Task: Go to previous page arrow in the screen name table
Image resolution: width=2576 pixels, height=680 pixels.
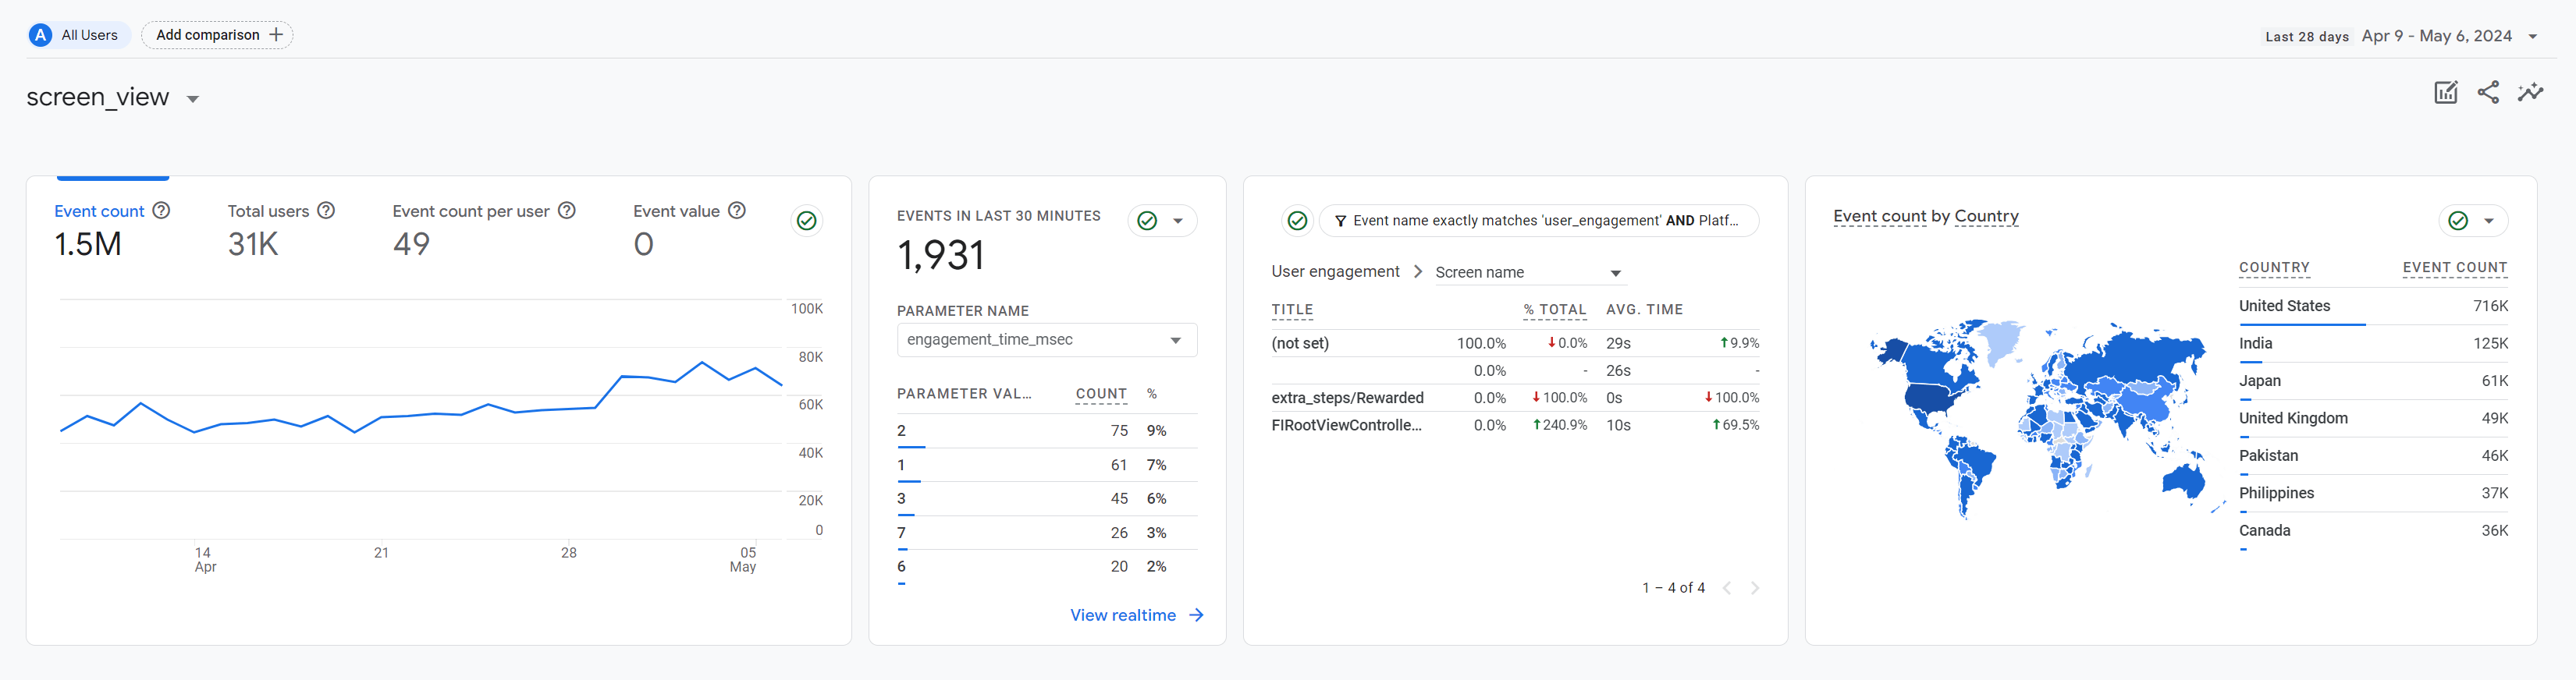Action: pyautogui.click(x=1726, y=588)
